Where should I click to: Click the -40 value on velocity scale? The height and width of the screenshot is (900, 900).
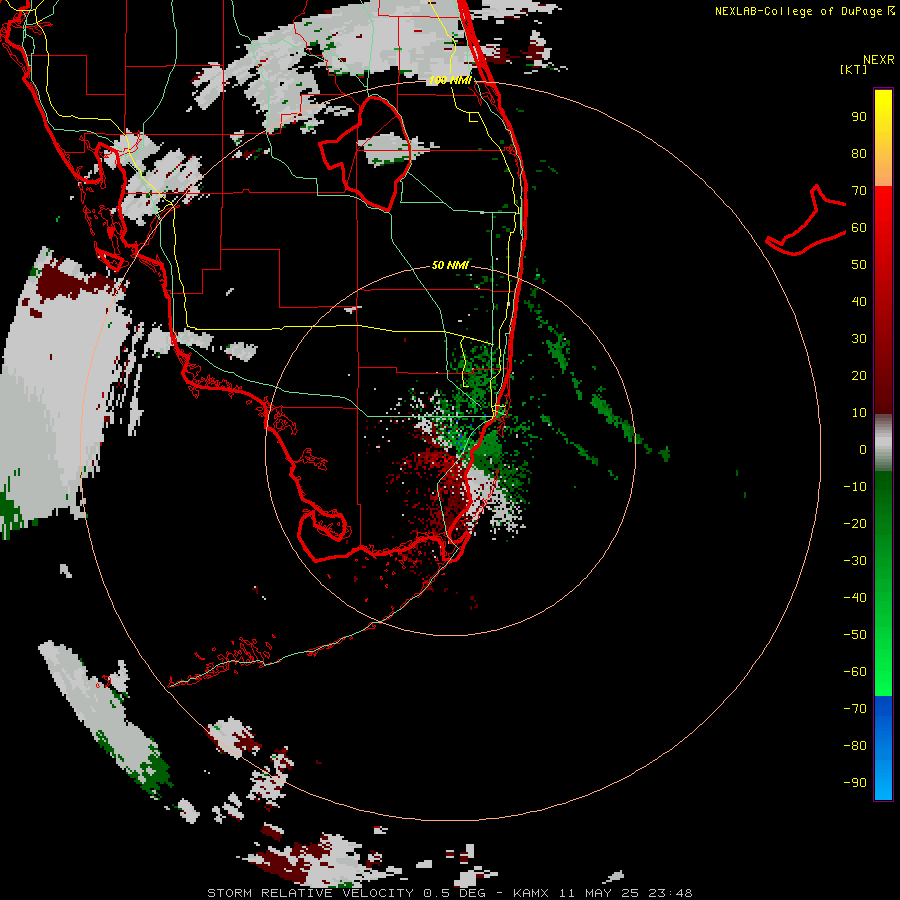coord(855,598)
